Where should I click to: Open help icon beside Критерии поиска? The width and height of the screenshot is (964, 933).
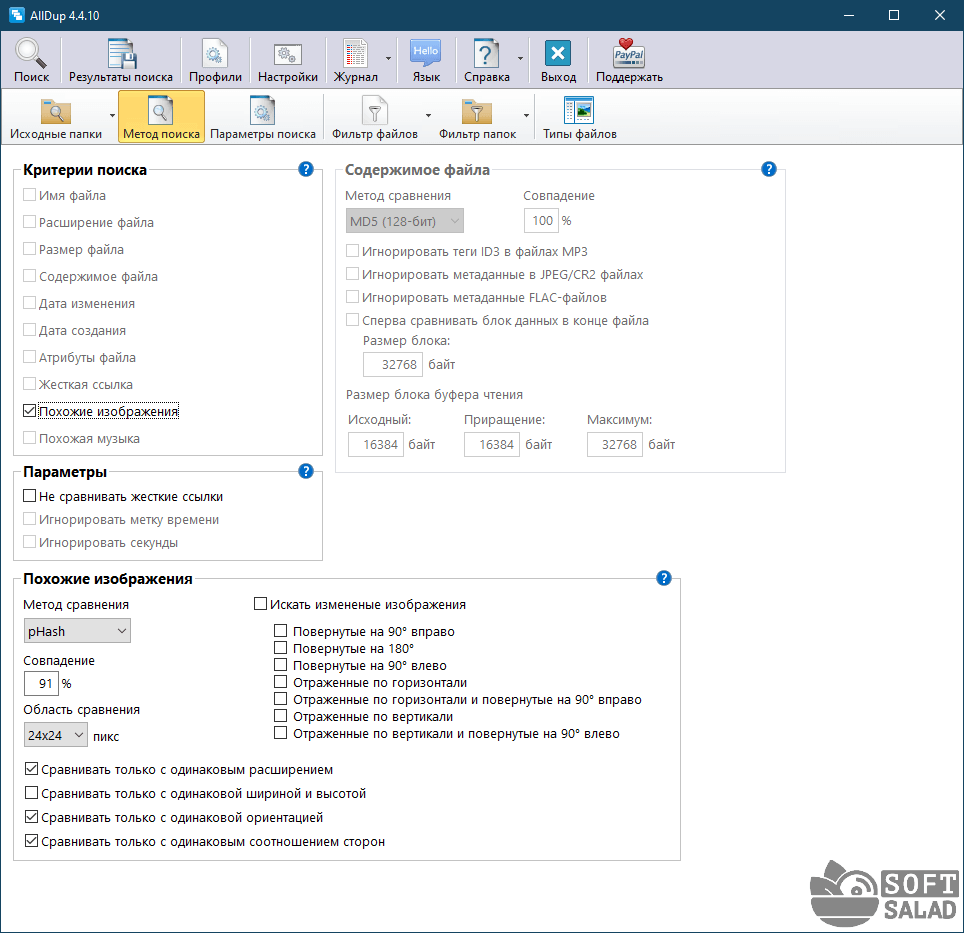pos(306,170)
